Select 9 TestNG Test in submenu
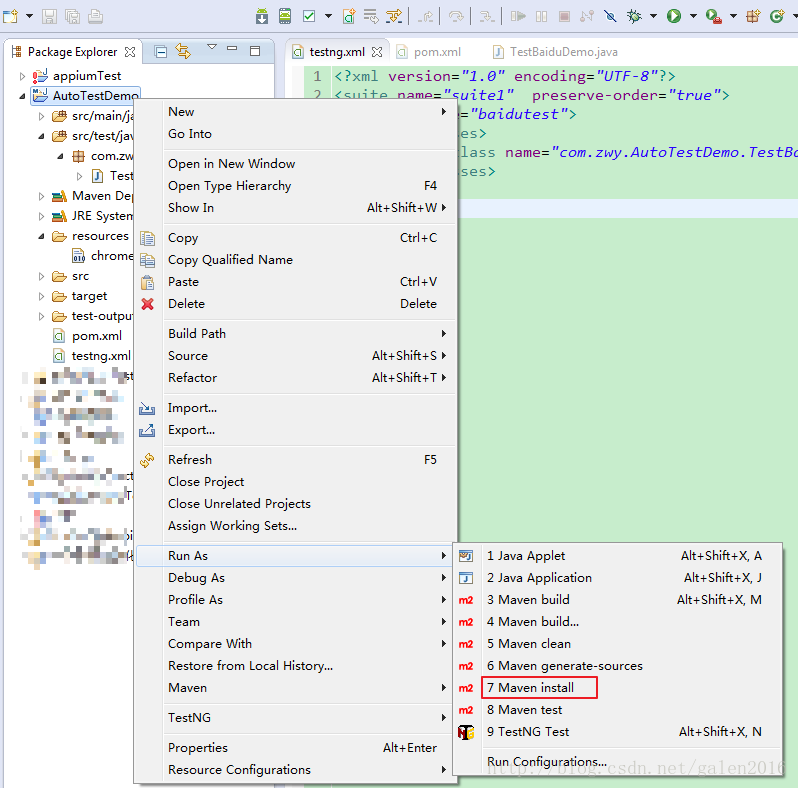 click(617, 732)
